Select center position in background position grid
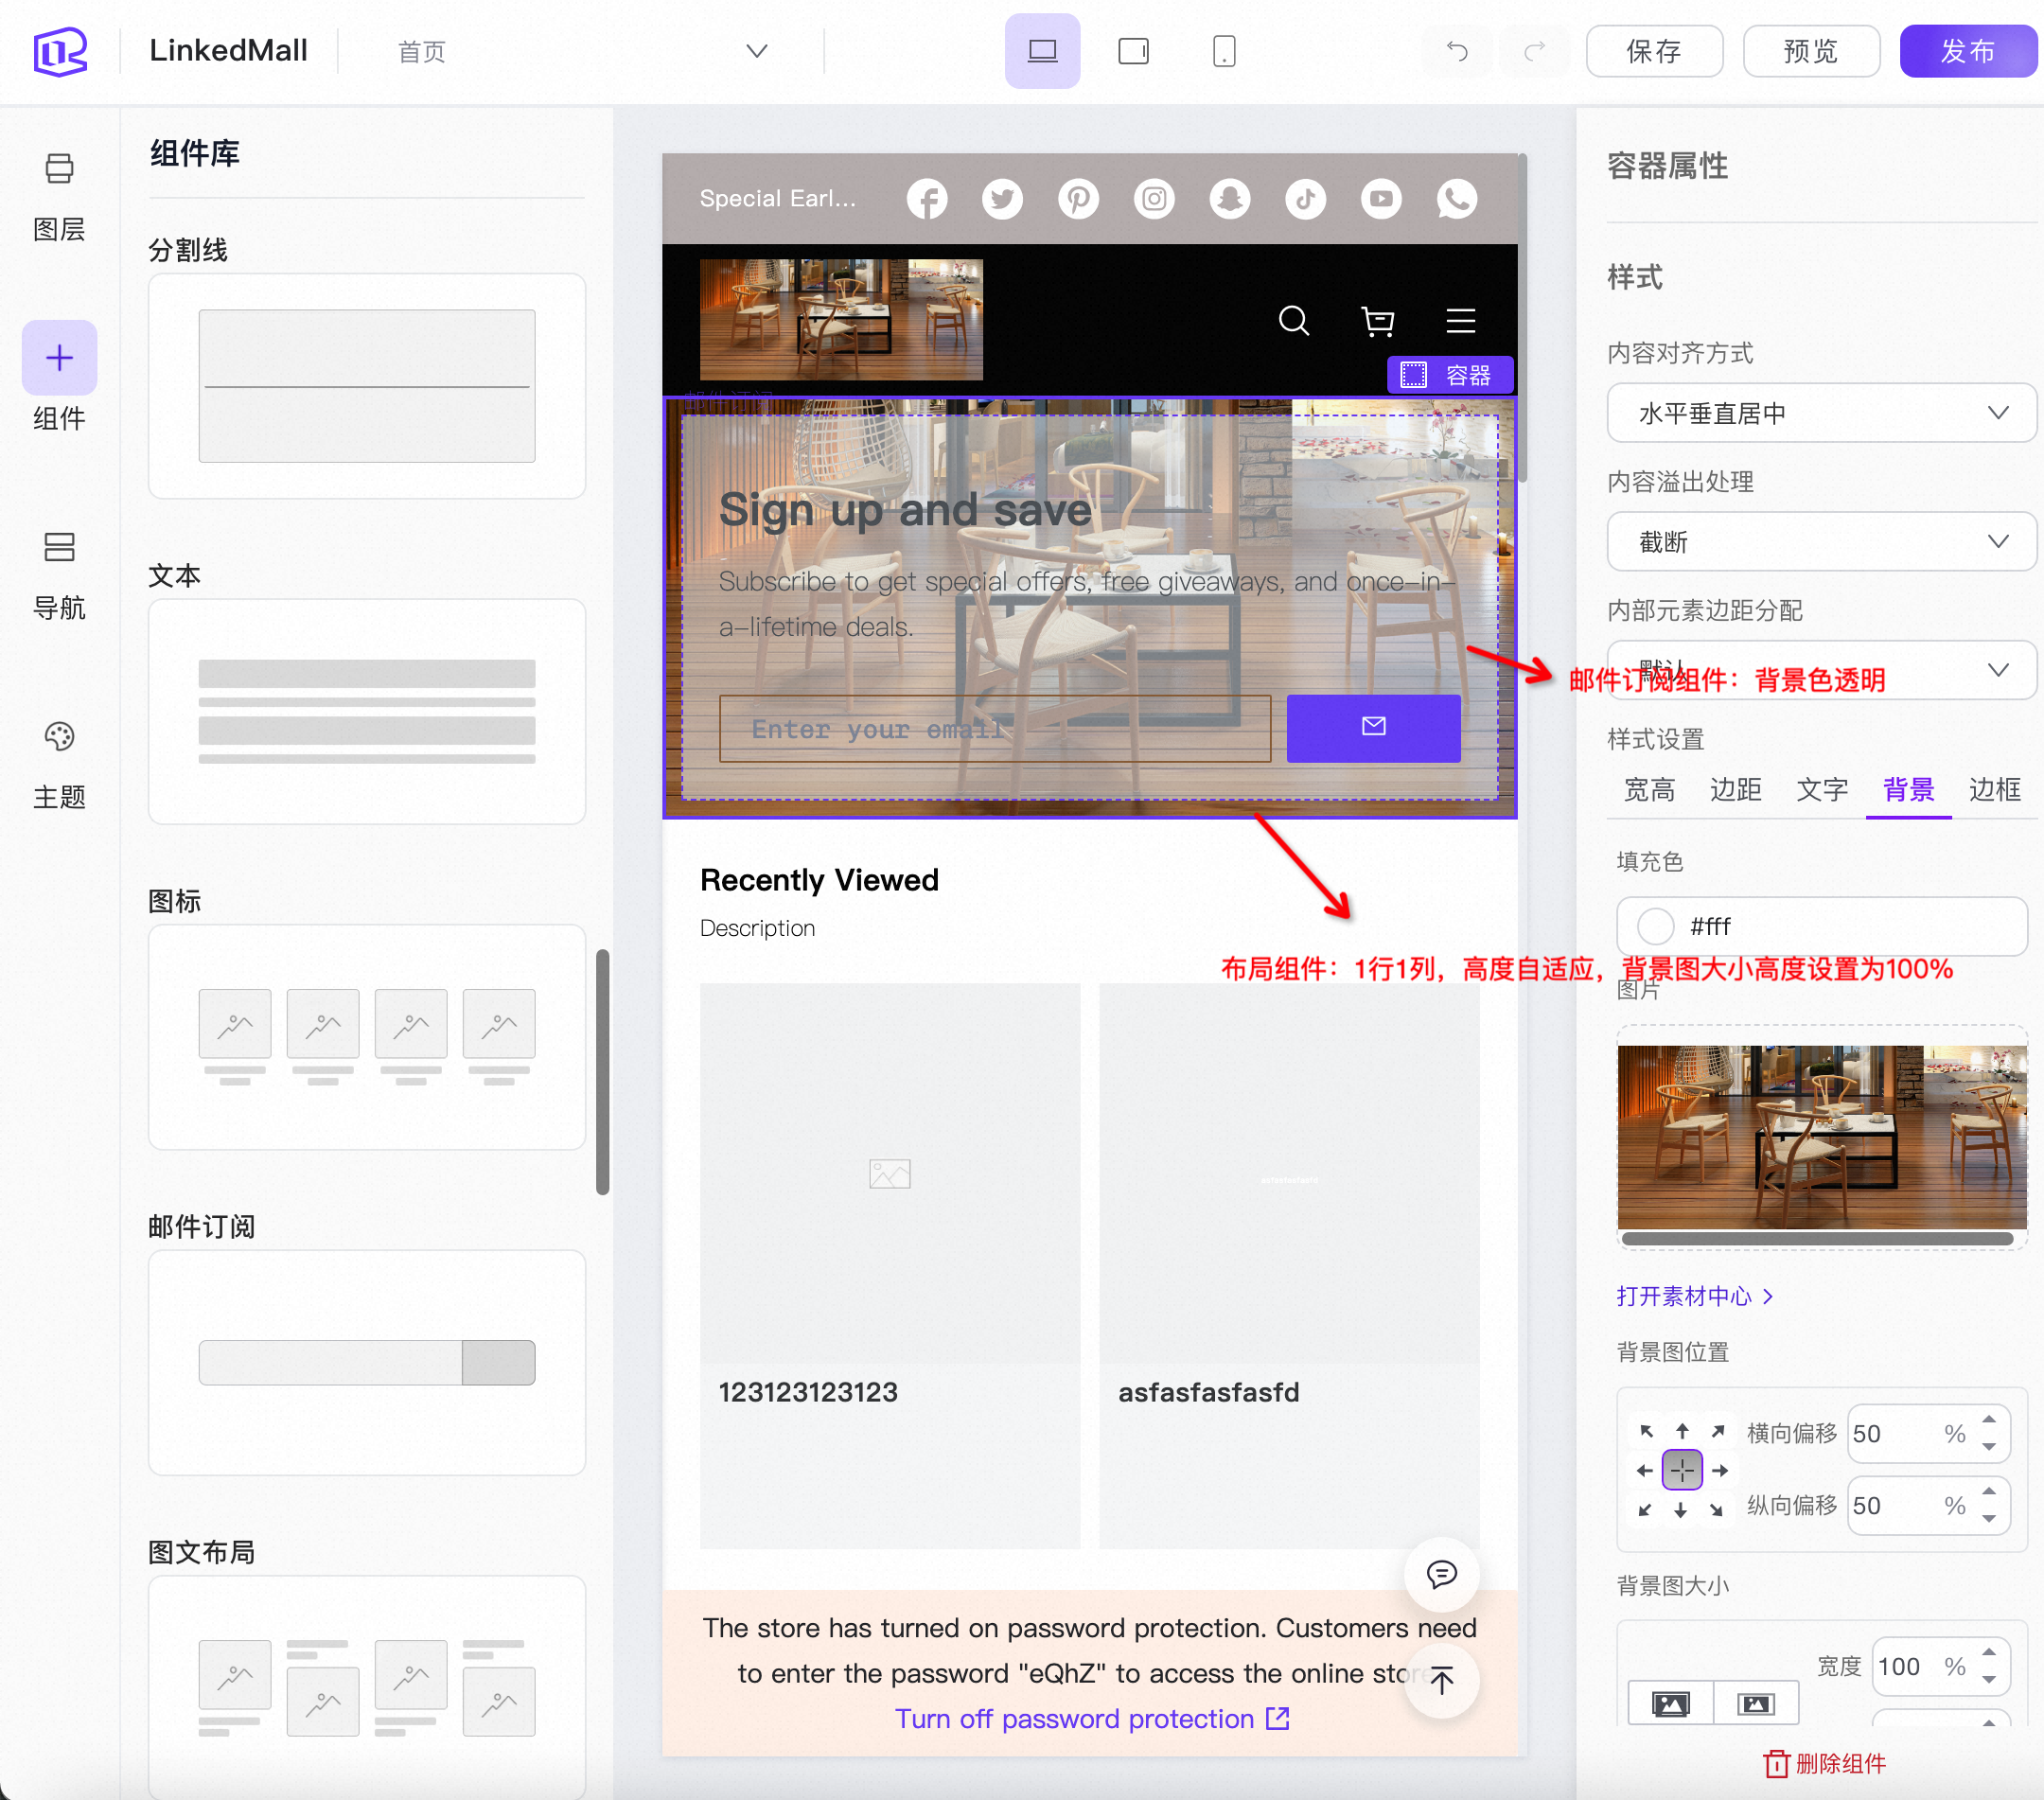Image resolution: width=2044 pixels, height=1800 pixels. coord(1682,1470)
